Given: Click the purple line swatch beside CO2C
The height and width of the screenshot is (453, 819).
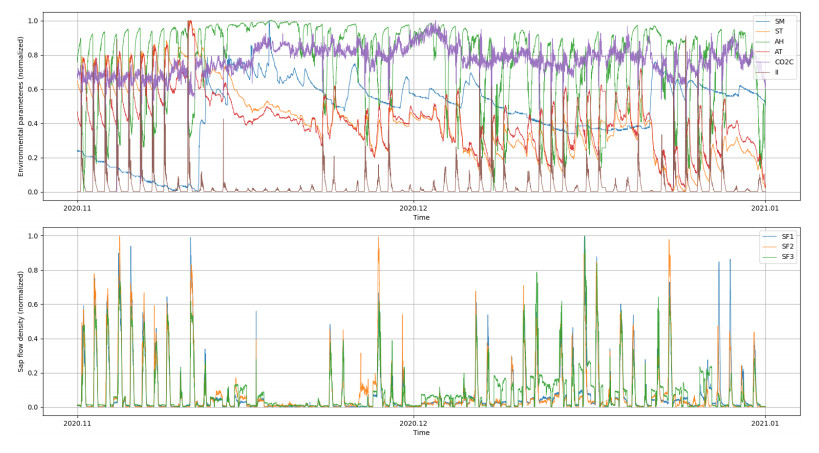Looking at the screenshot, I should pos(763,61).
